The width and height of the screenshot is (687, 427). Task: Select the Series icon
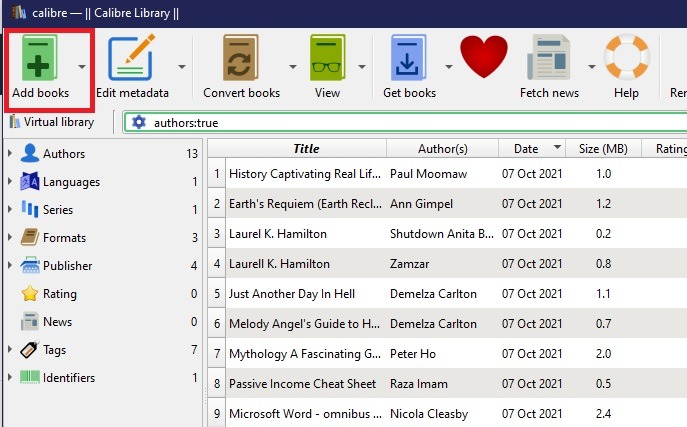pyautogui.click(x=30, y=209)
